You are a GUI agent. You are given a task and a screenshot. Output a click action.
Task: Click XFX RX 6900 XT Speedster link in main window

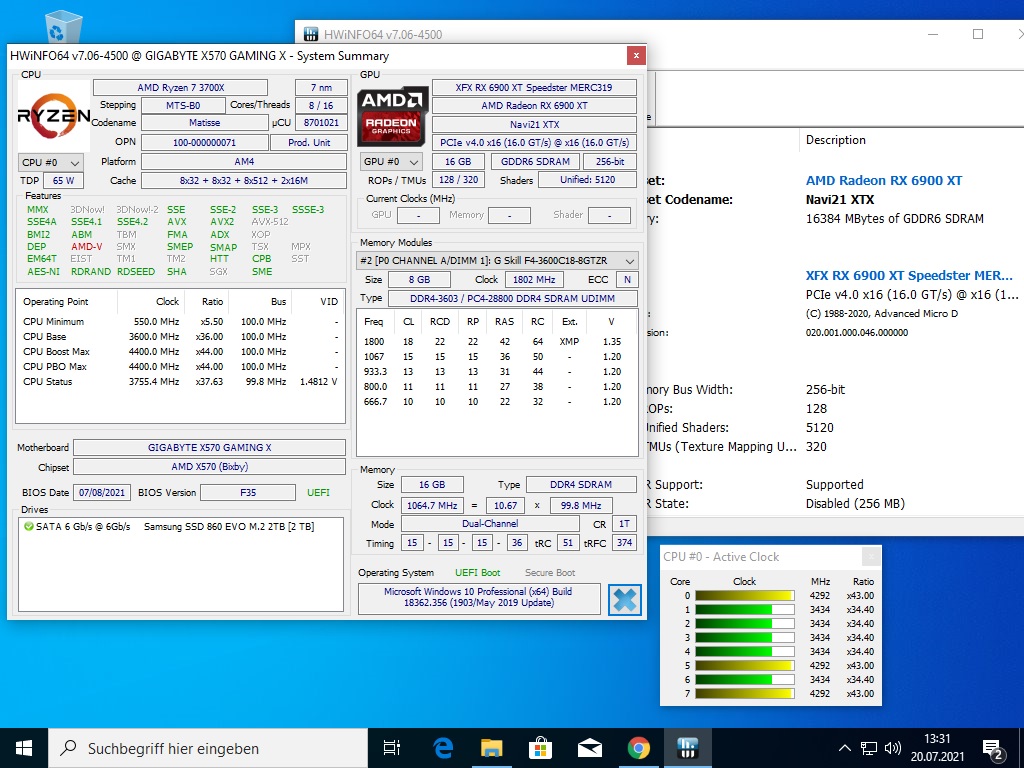pos(908,276)
